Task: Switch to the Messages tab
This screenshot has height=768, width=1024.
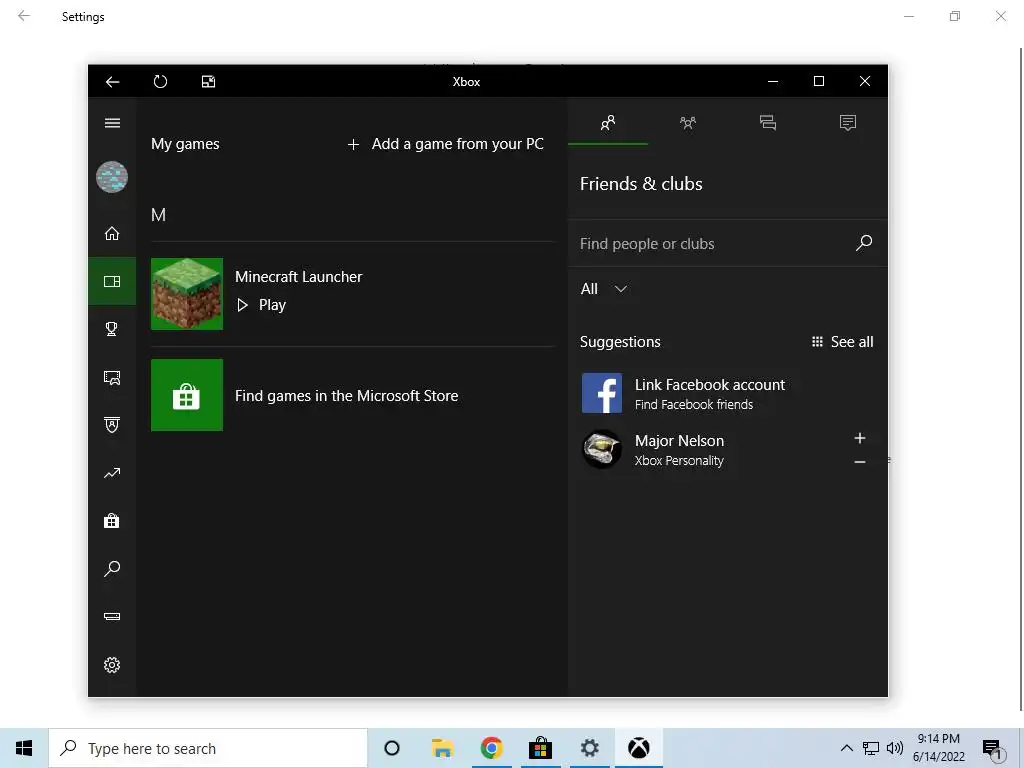Action: click(768, 123)
